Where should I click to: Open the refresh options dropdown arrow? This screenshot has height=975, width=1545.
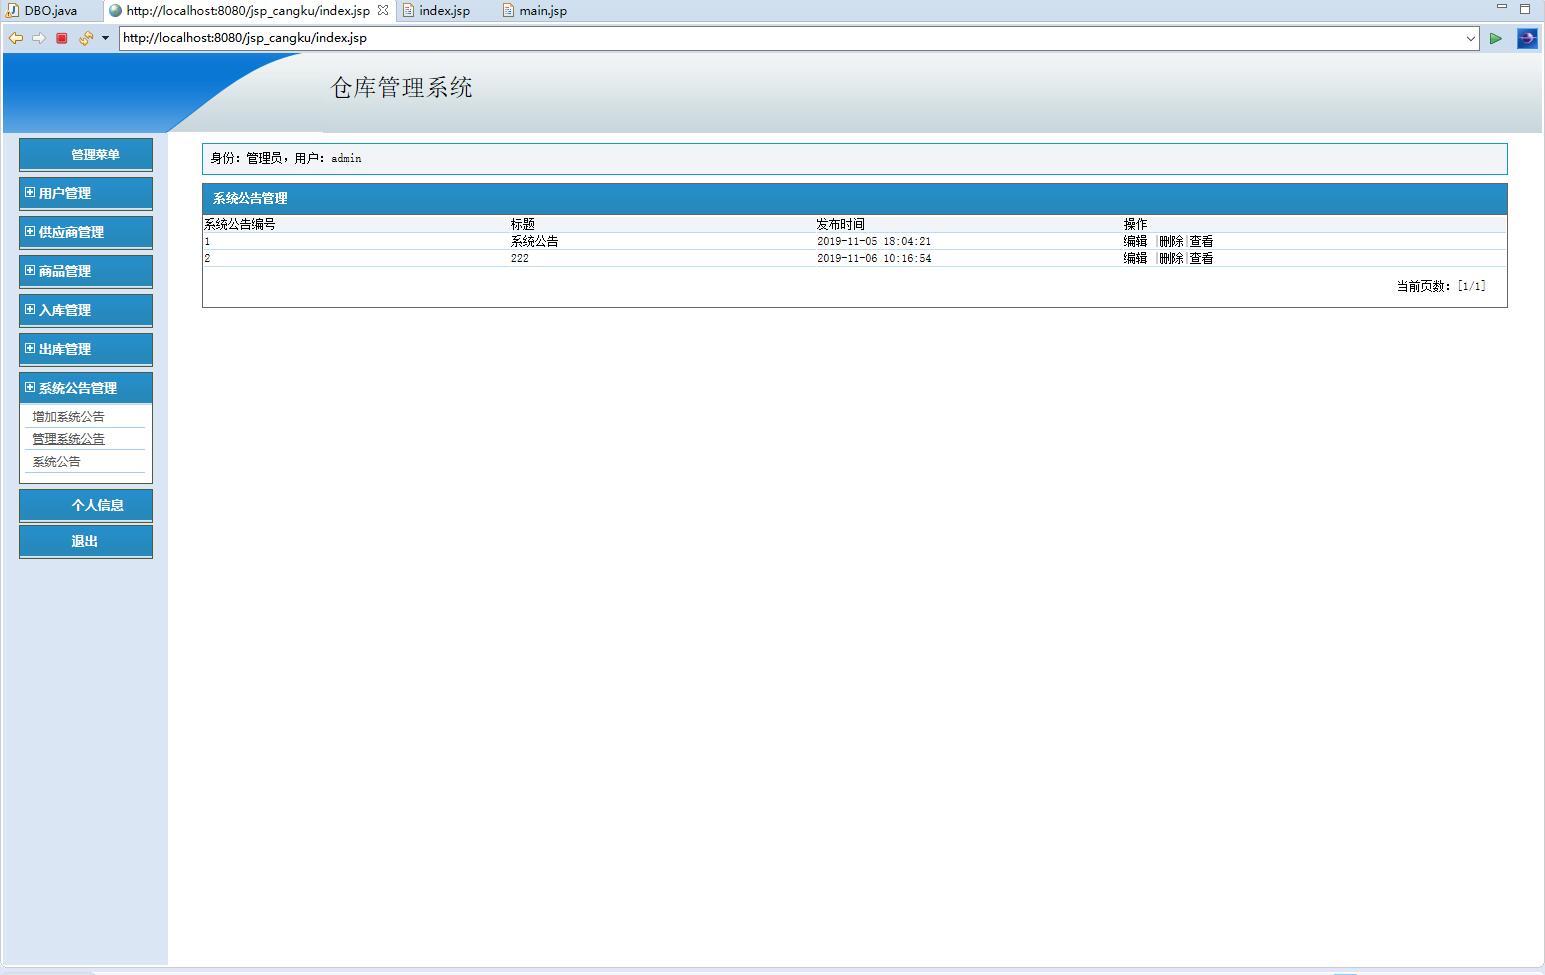[x=105, y=38]
